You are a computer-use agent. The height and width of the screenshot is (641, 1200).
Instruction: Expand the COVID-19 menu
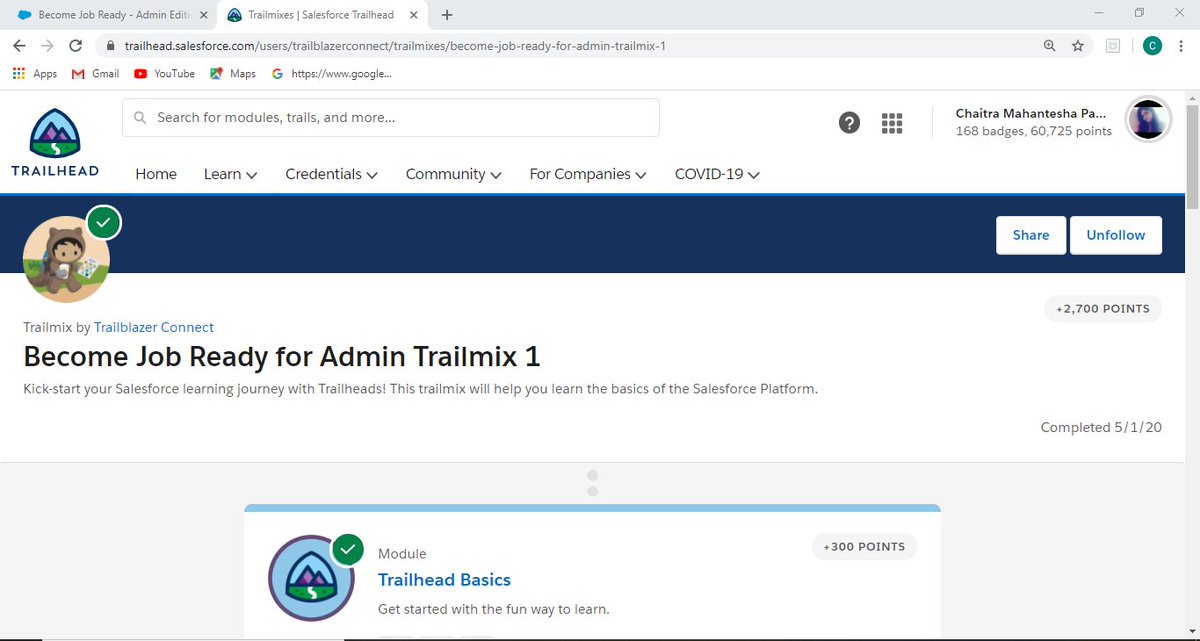click(x=717, y=174)
